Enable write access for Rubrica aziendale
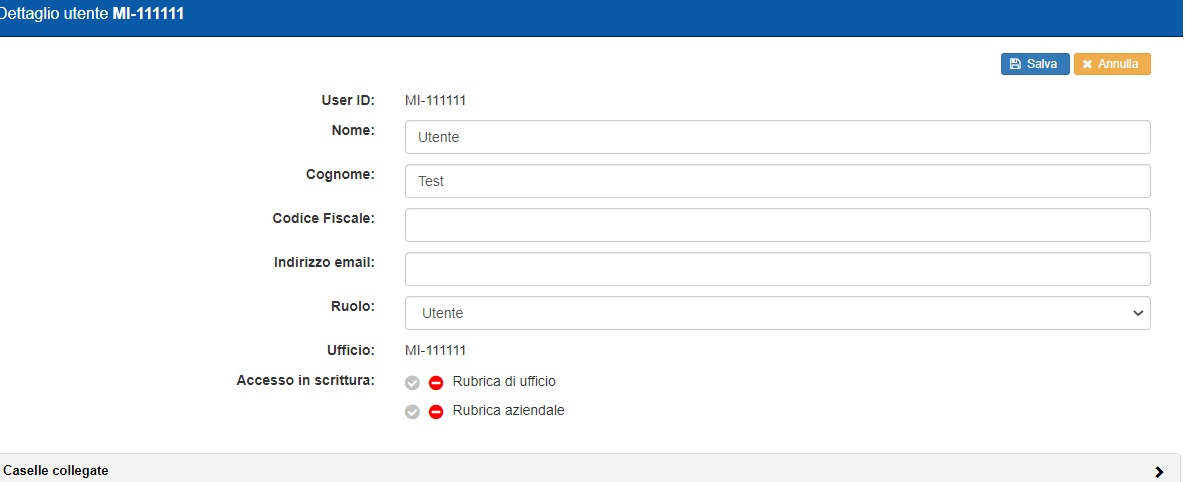This screenshot has height=482, width=1185. point(412,411)
